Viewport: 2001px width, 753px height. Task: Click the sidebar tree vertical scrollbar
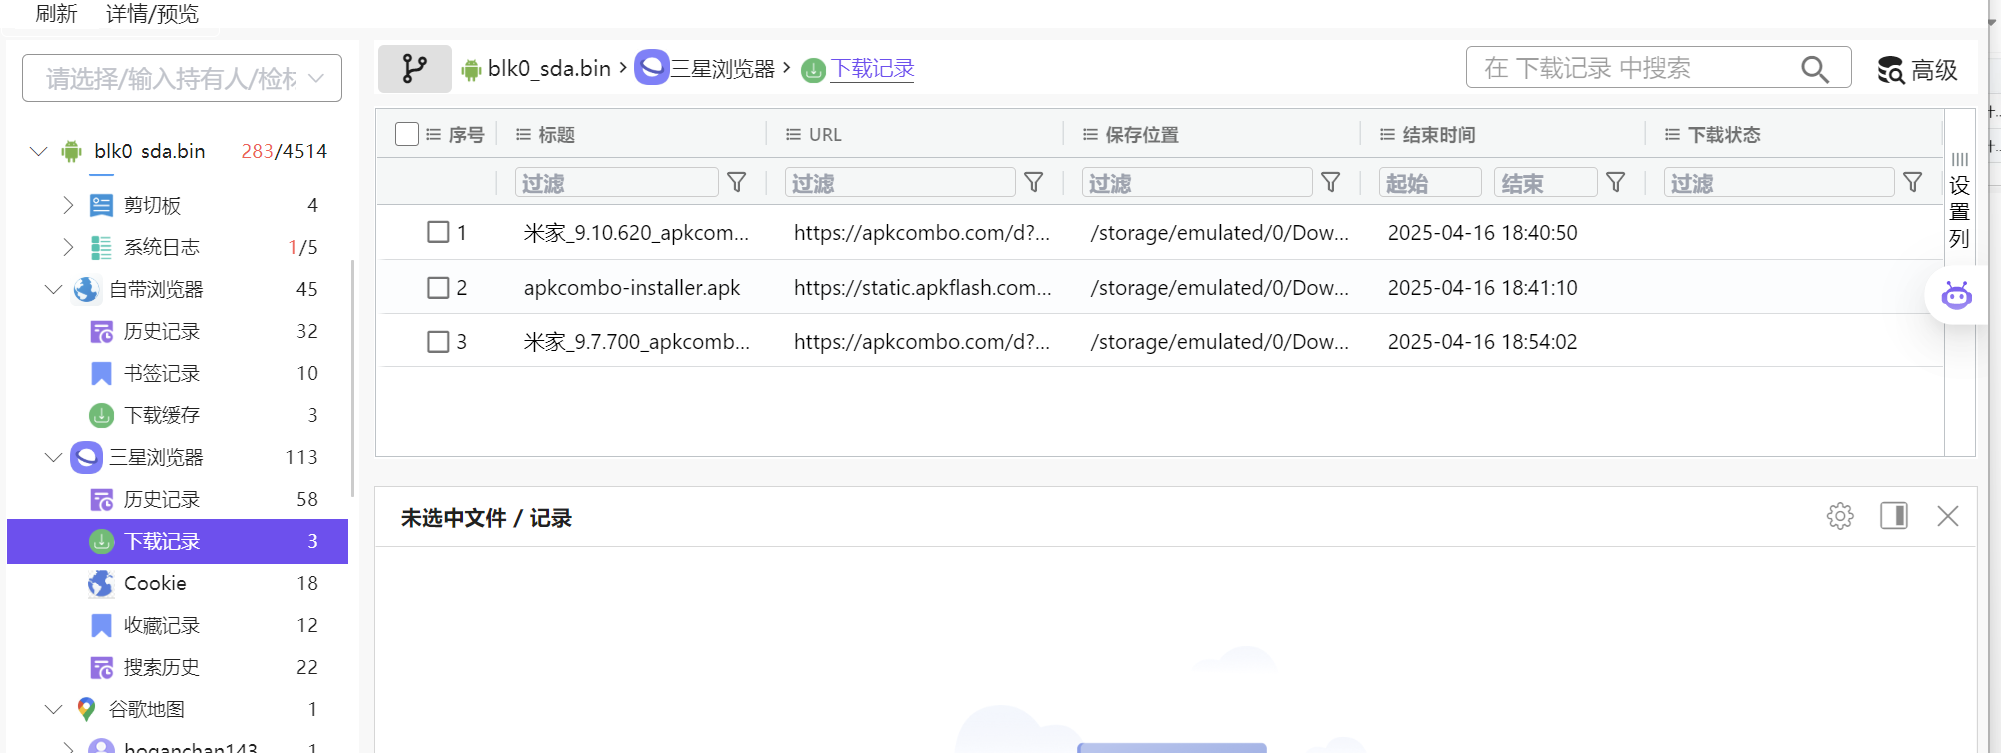352,378
